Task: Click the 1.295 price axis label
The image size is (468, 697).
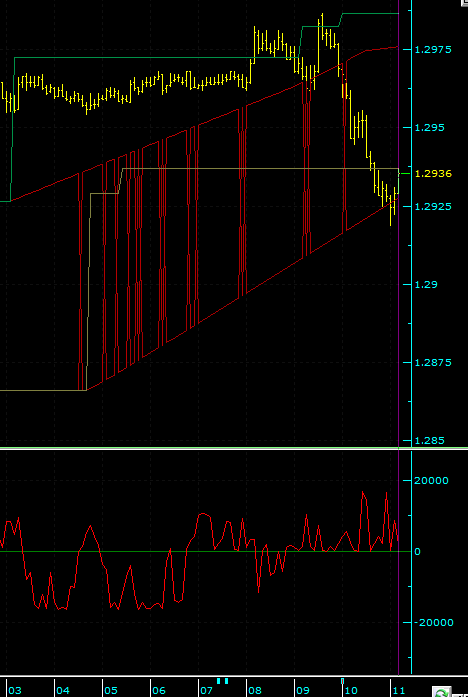Action: [429, 128]
